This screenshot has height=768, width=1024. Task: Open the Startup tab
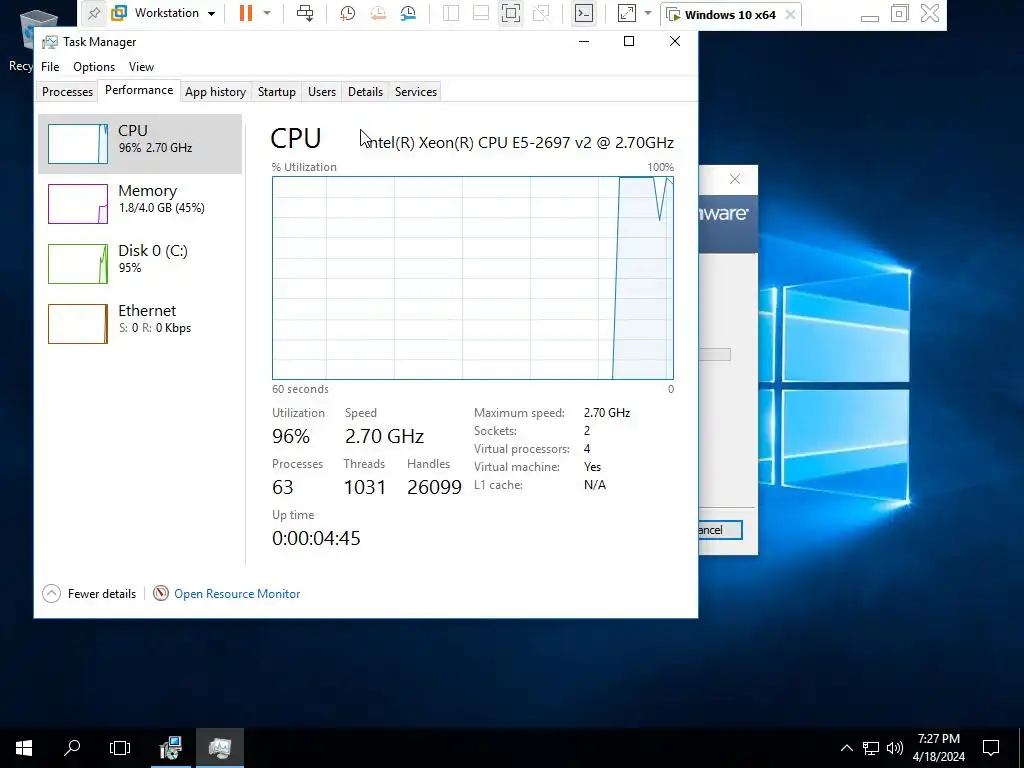(277, 92)
